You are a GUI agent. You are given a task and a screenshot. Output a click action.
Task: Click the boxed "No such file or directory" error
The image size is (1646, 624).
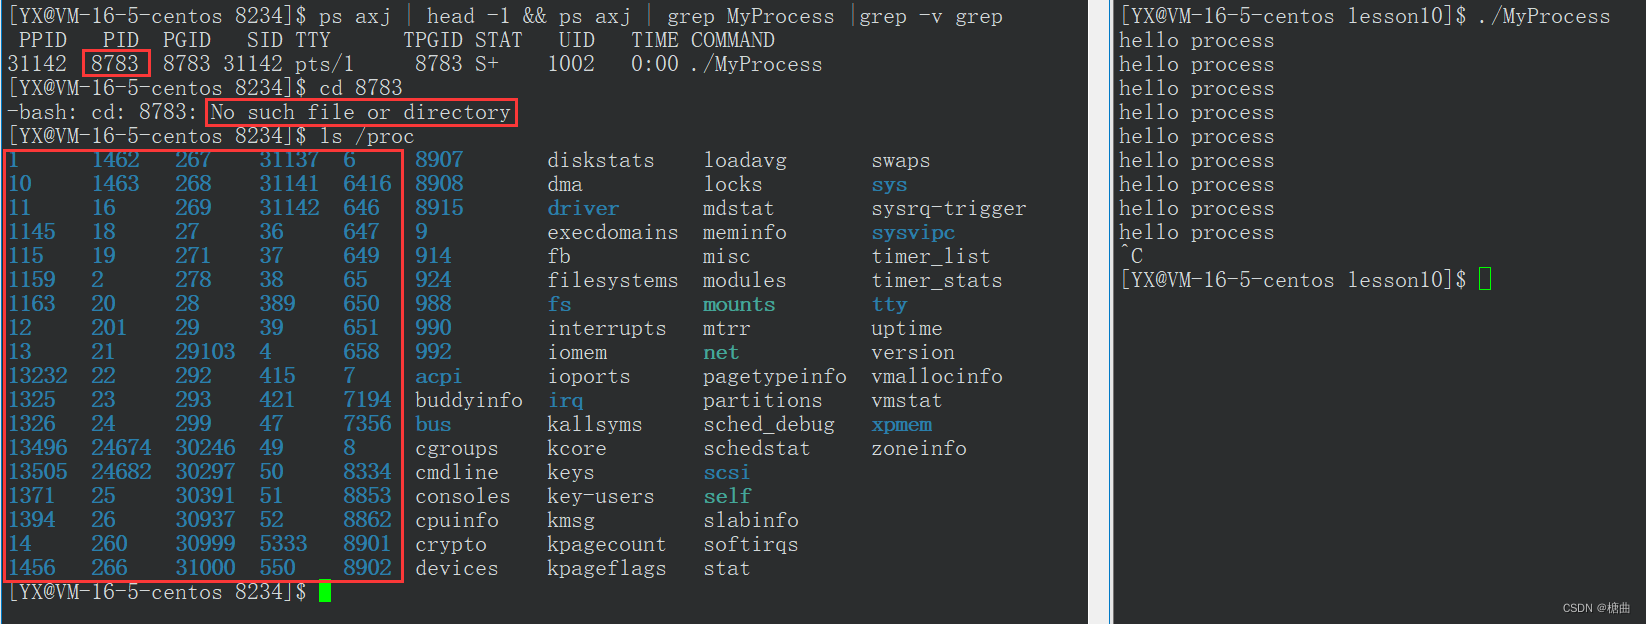361,112
